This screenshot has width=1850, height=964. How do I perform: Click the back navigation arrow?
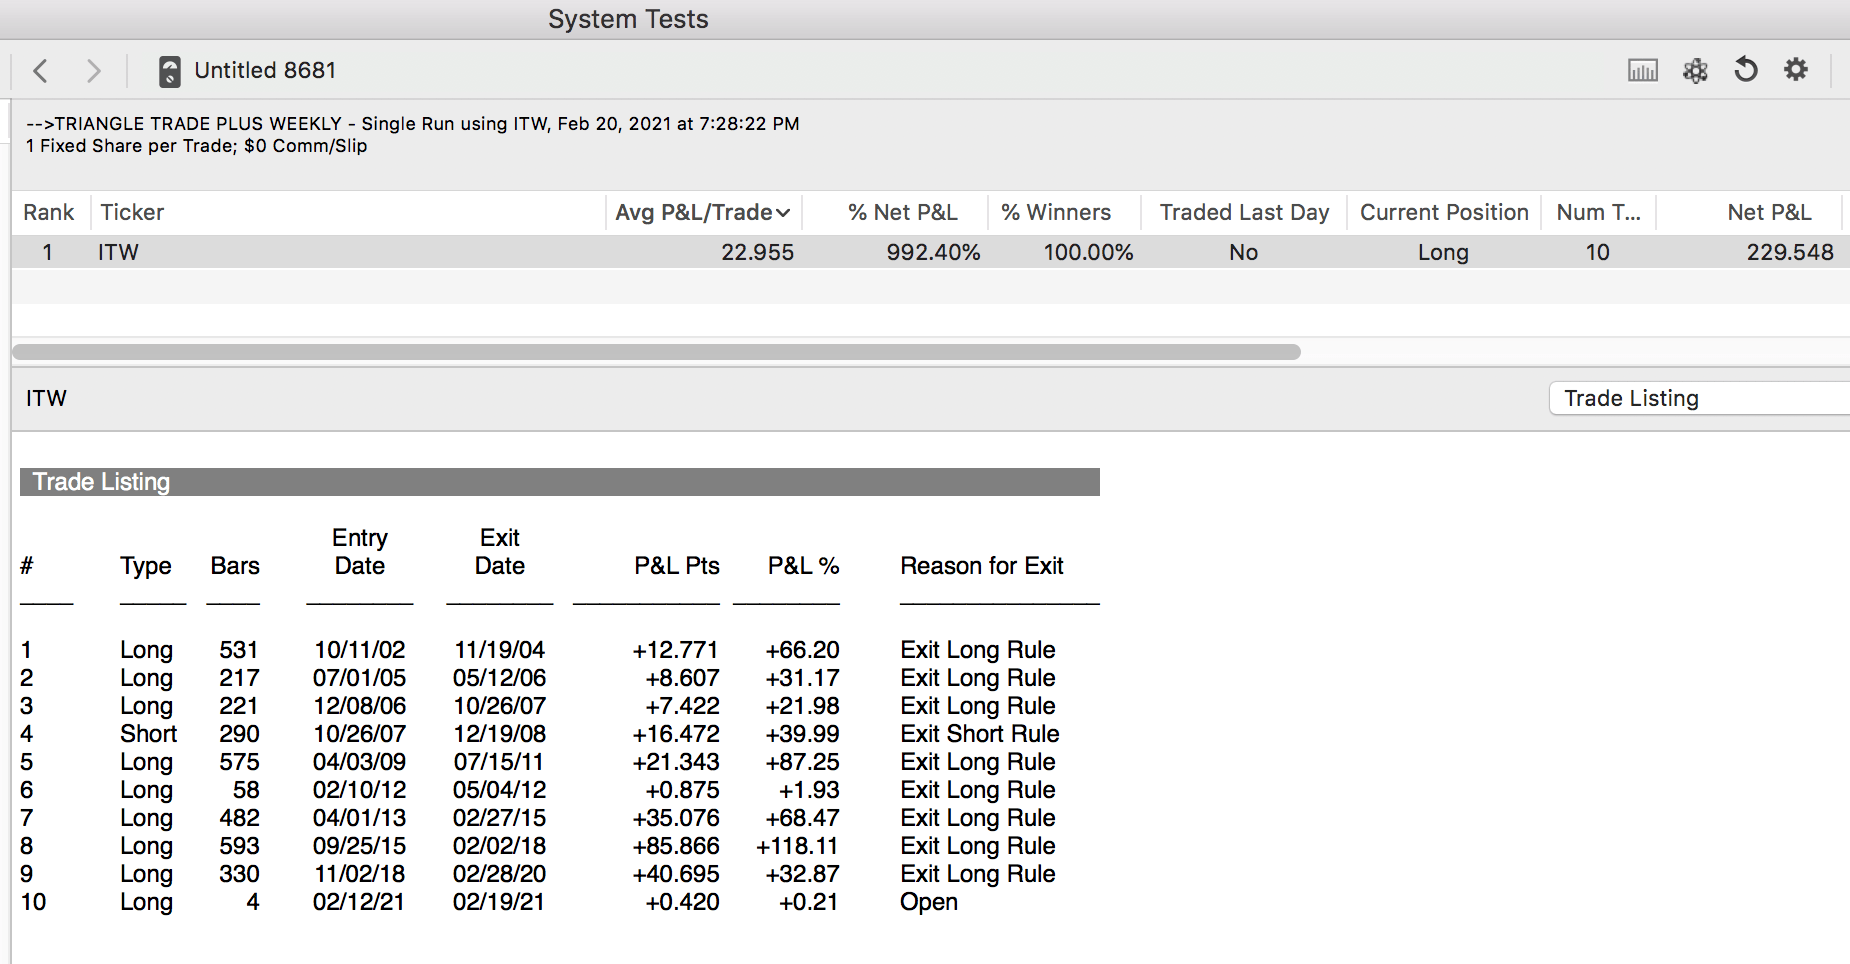click(x=40, y=70)
